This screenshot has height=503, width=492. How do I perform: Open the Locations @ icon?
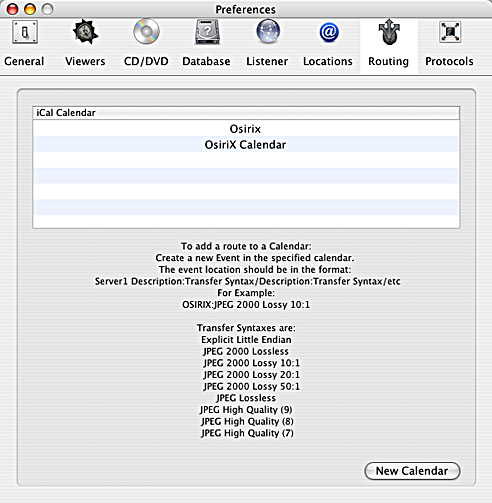click(x=329, y=32)
